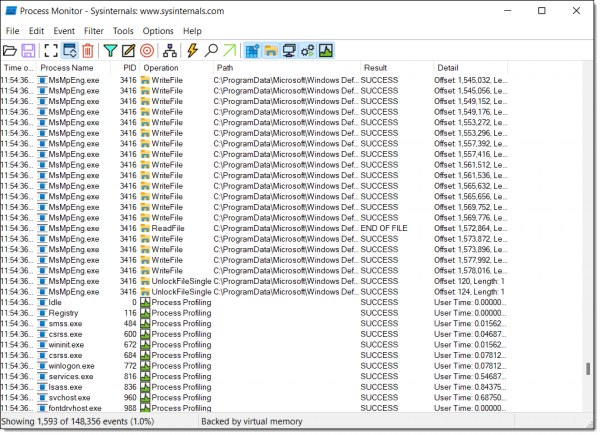Toggle Show Registry Activity icon
600x435 pixels.
pos(252,51)
